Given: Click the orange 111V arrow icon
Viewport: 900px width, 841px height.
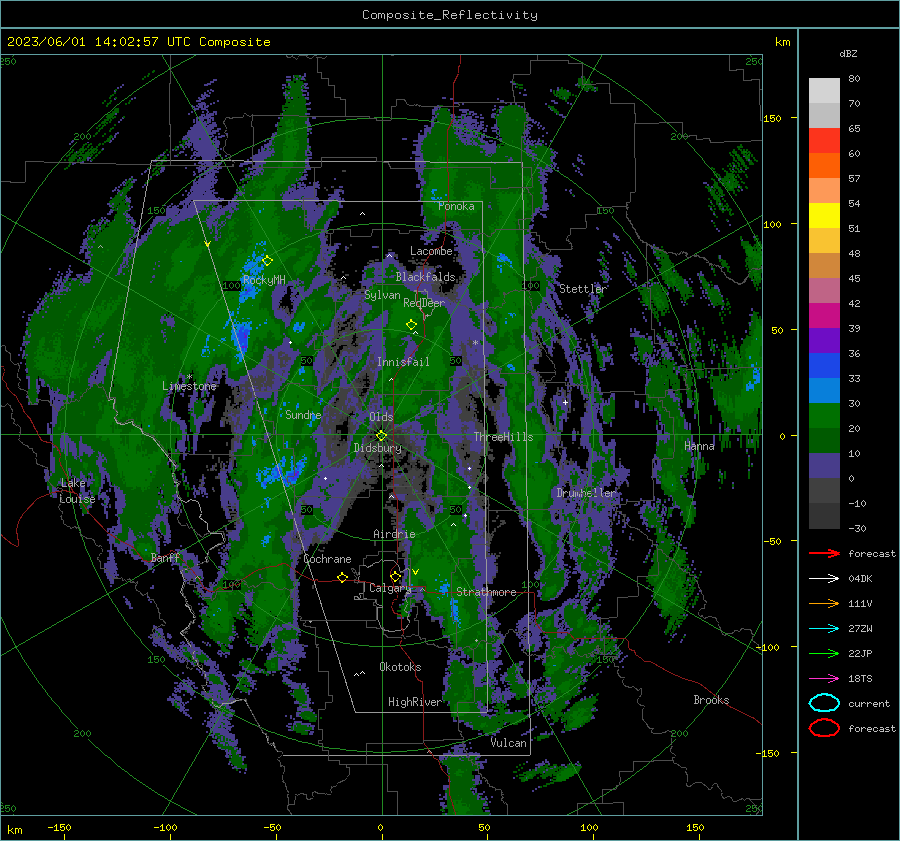Looking at the screenshot, I should tap(824, 603).
